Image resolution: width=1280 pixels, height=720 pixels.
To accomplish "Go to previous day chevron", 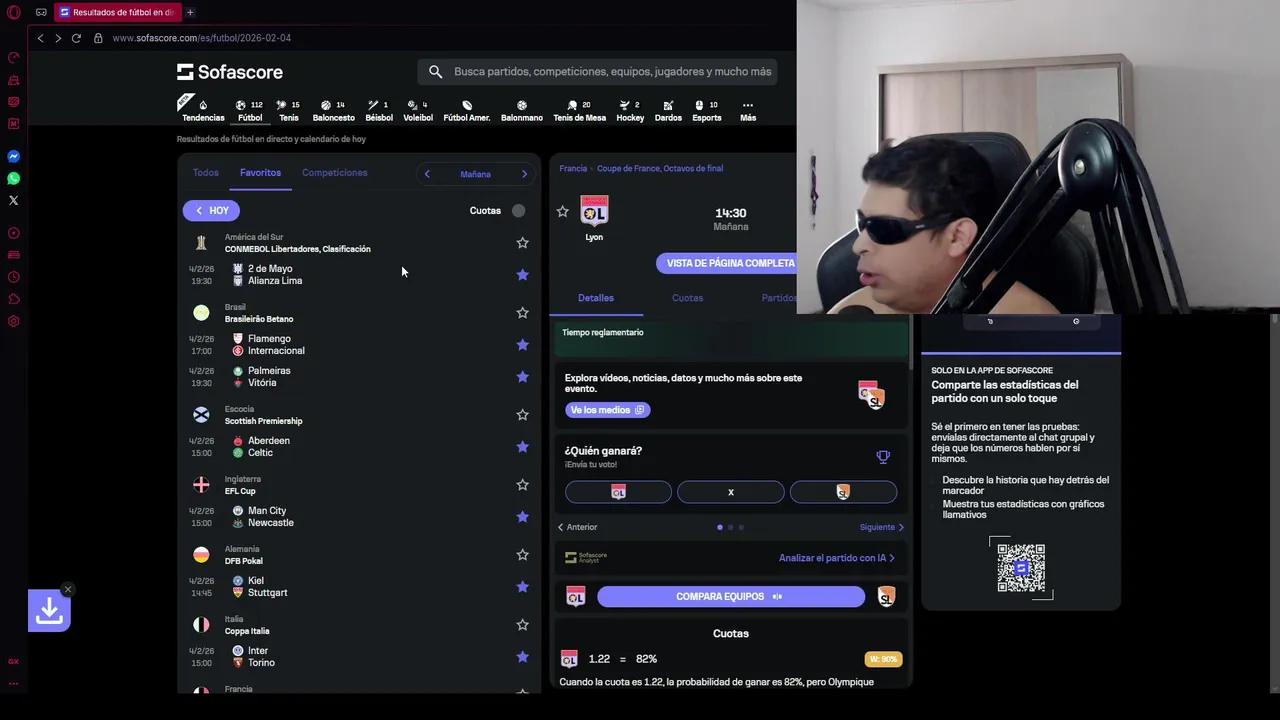I will click(x=427, y=174).
